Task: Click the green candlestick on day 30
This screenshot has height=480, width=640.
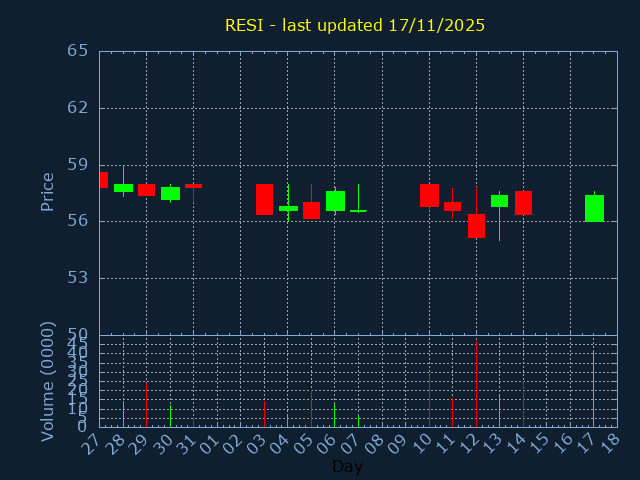Action: point(170,193)
